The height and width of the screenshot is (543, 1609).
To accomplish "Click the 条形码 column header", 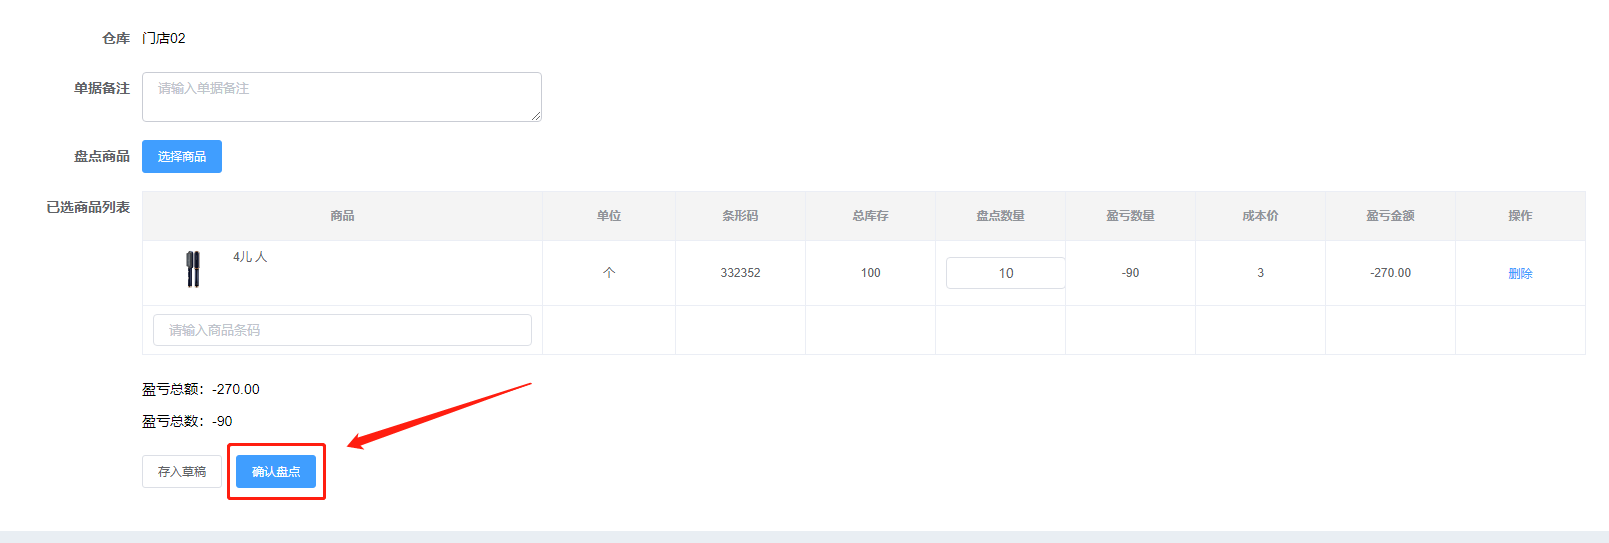I will (x=740, y=216).
